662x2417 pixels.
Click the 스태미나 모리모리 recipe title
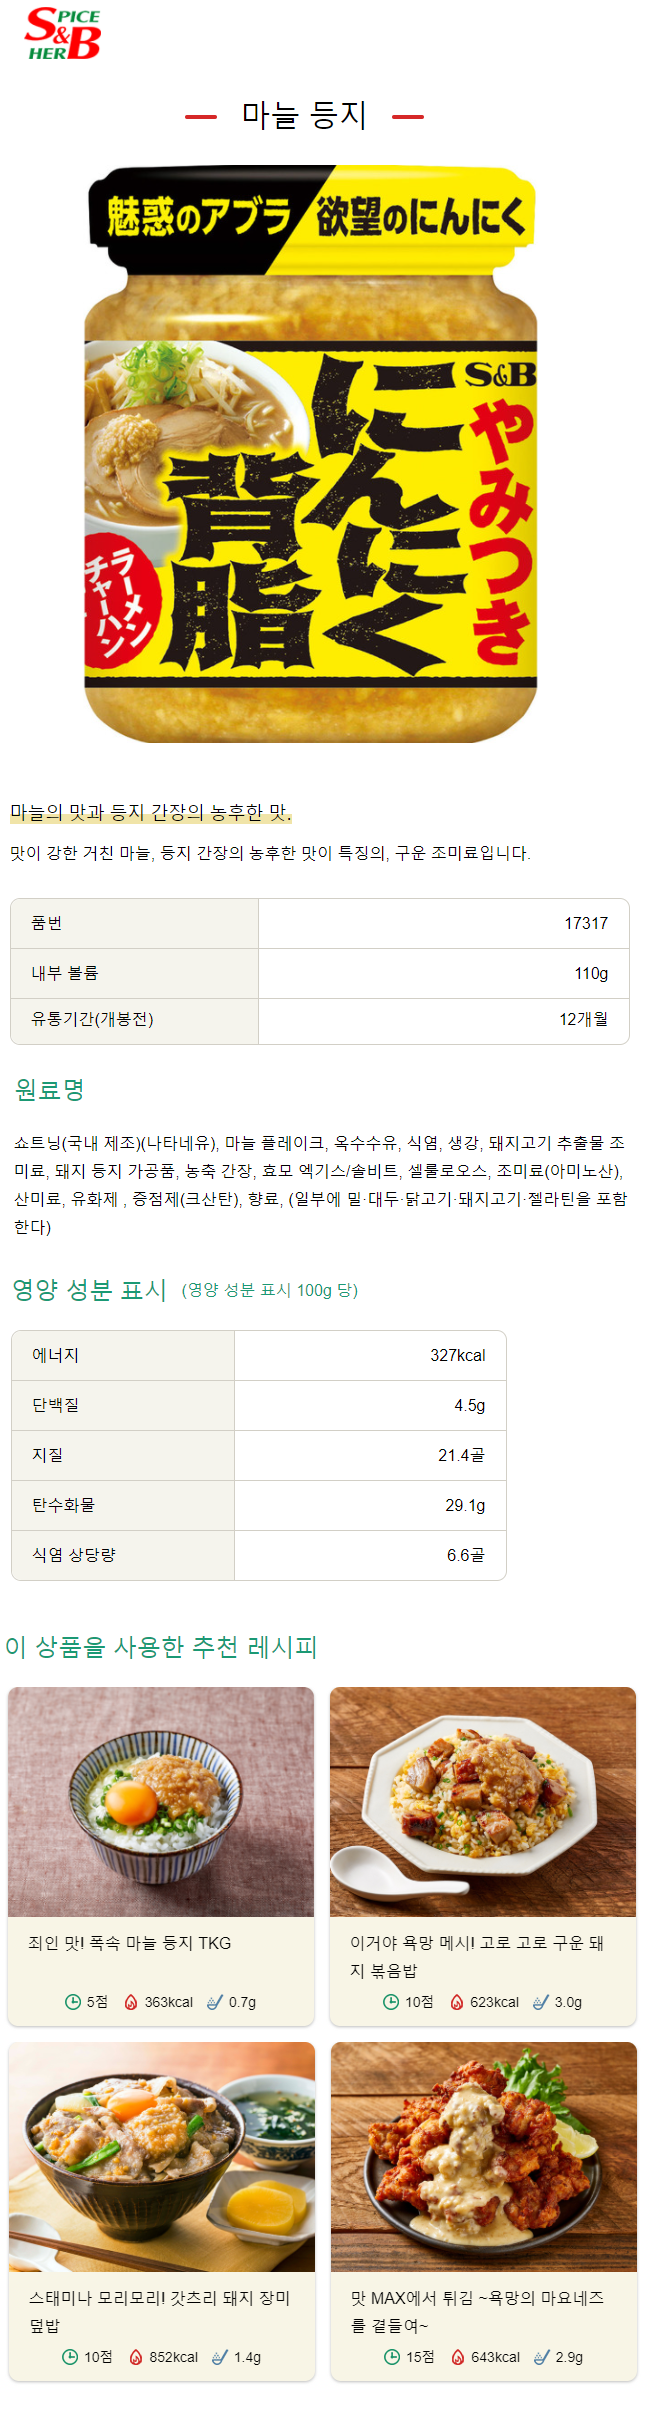click(x=160, y=2311)
